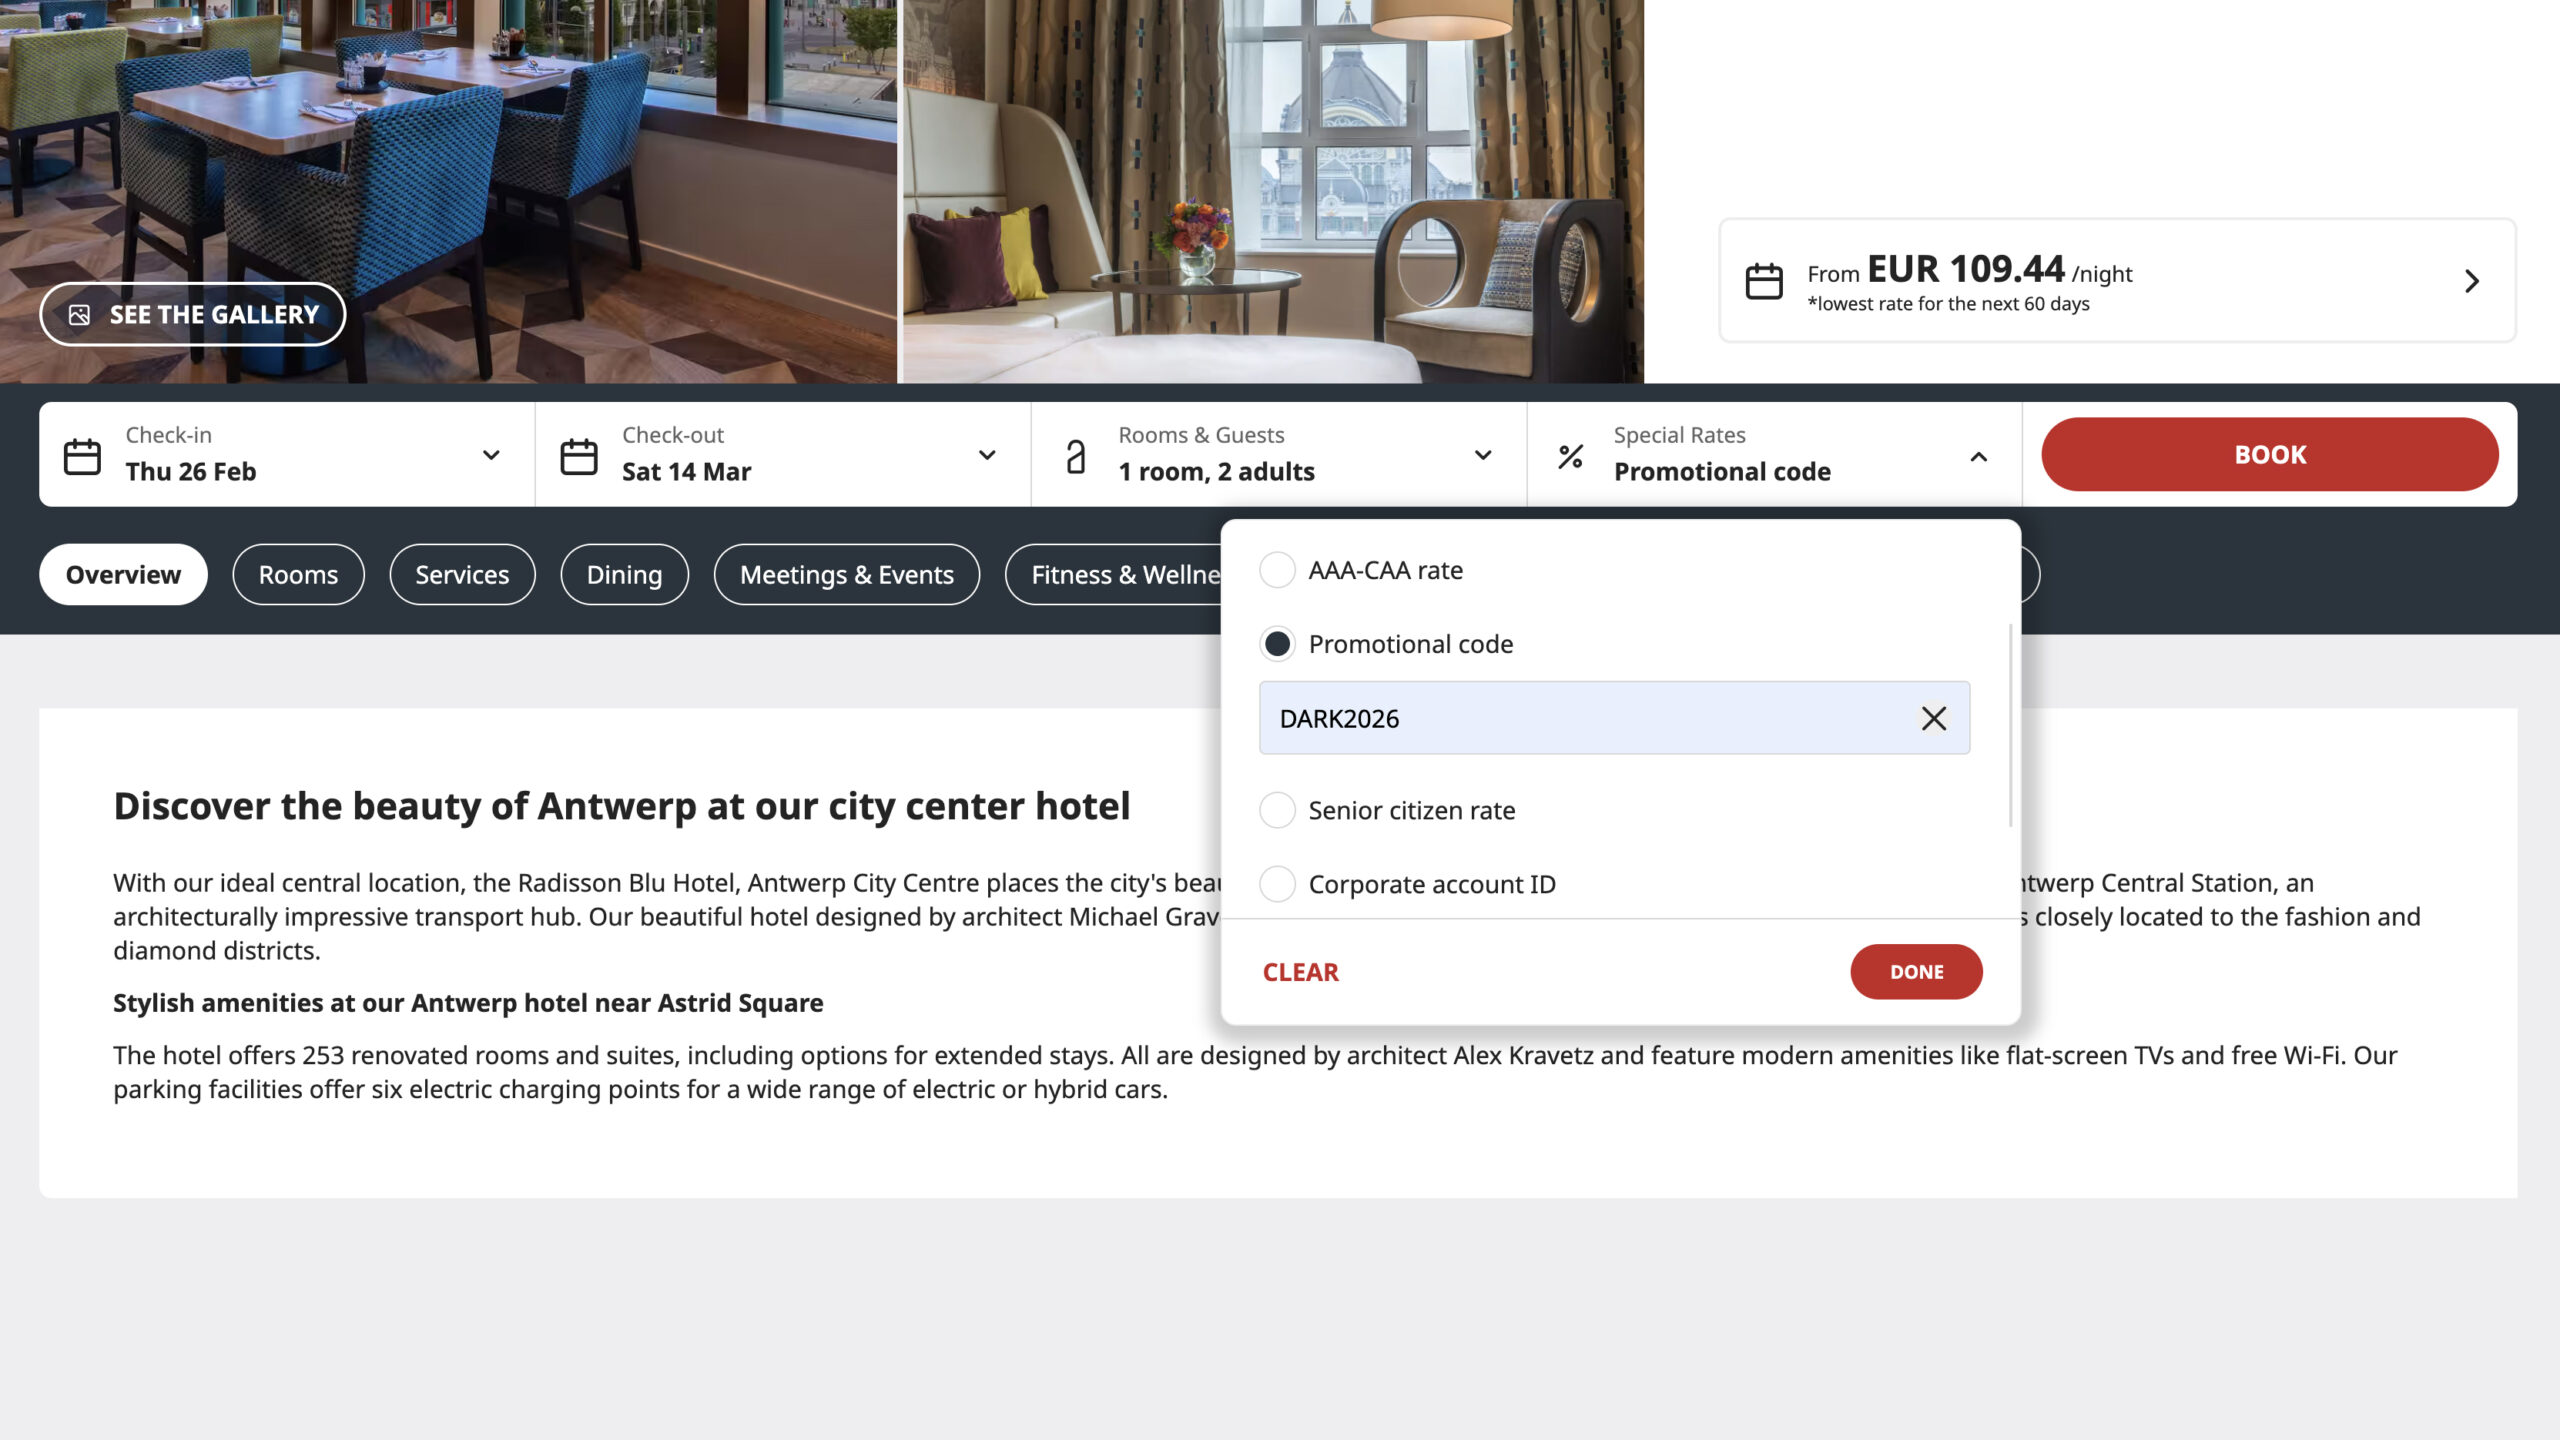Expand the Check-in date dropdown
The height and width of the screenshot is (1440, 2560).
(491, 455)
